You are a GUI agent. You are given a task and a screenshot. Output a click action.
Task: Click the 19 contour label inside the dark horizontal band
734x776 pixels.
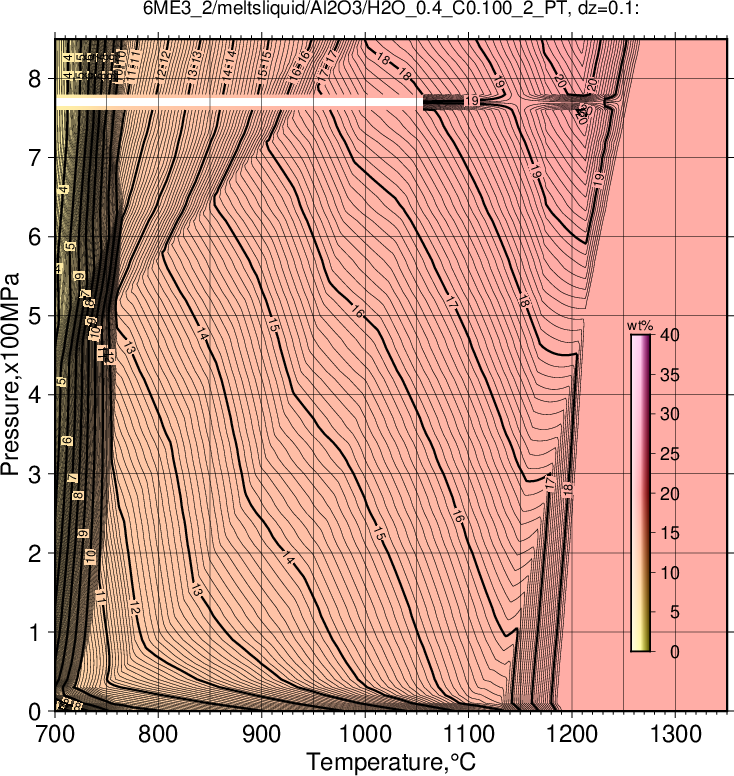click(473, 101)
